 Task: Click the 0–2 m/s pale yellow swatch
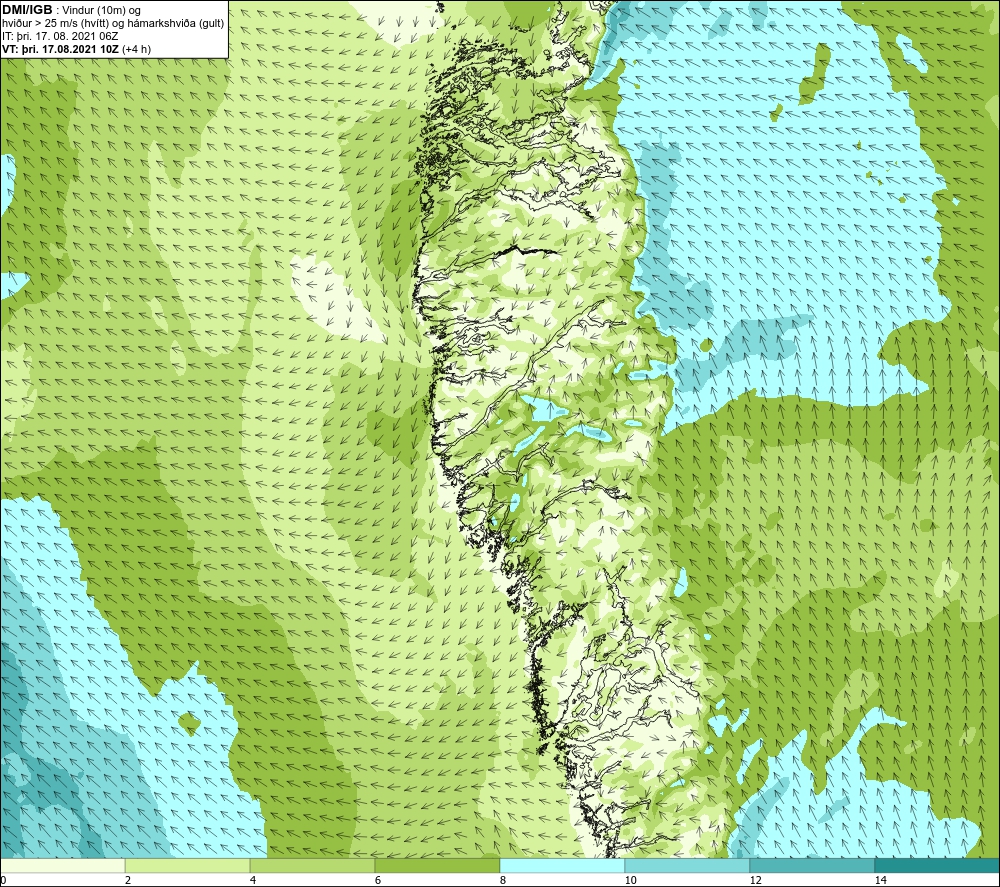pos(62,865)
